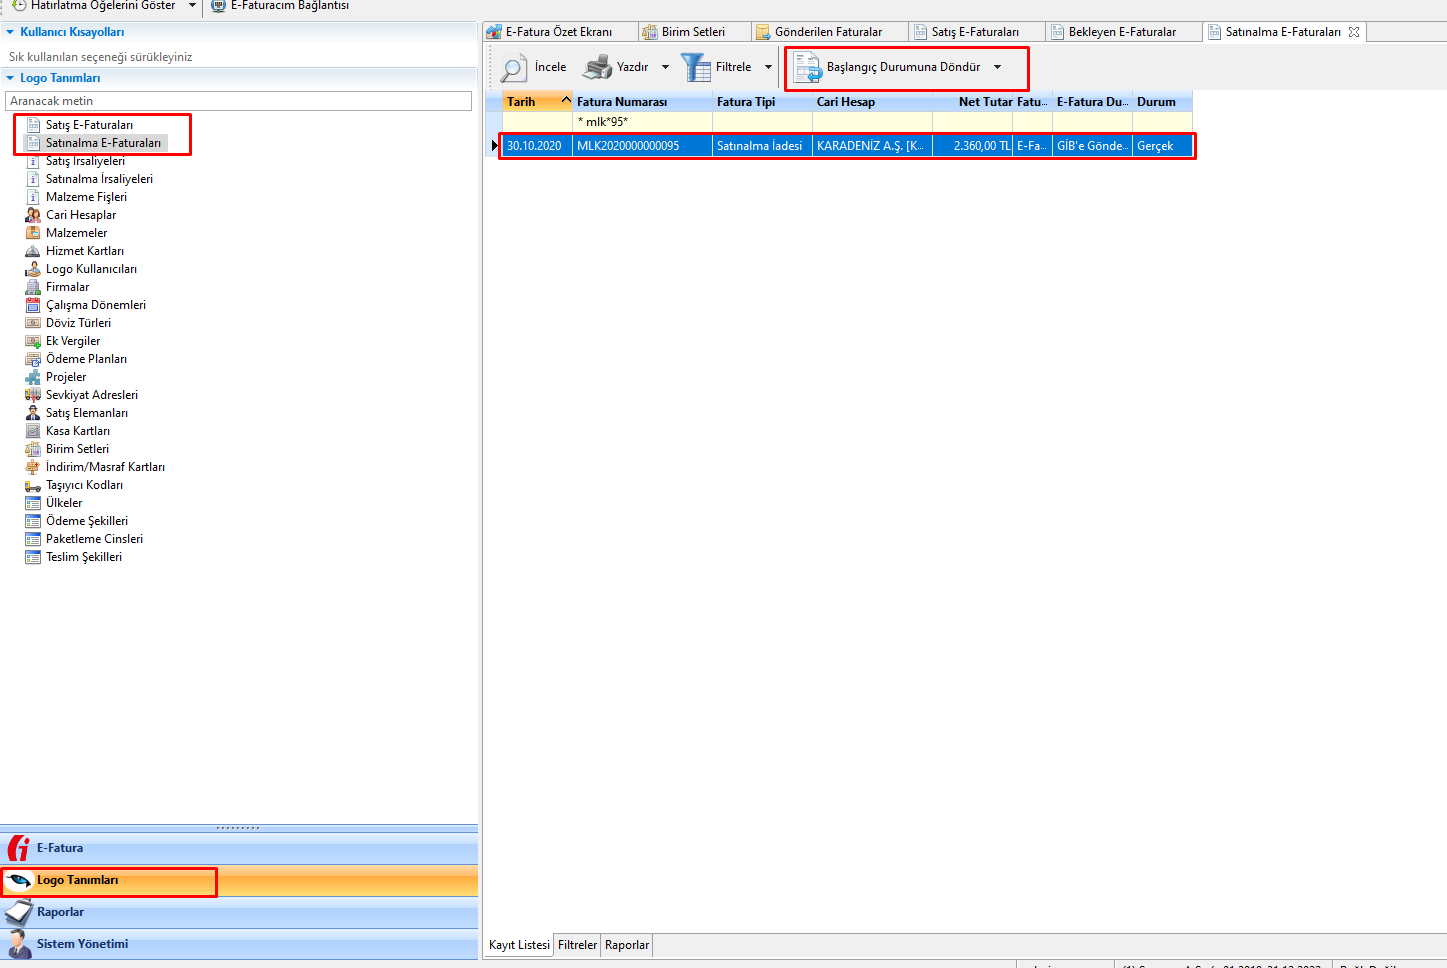Collapse the Logo Tanımları section
Screen dimensions: 1447x968
point(10,78)
